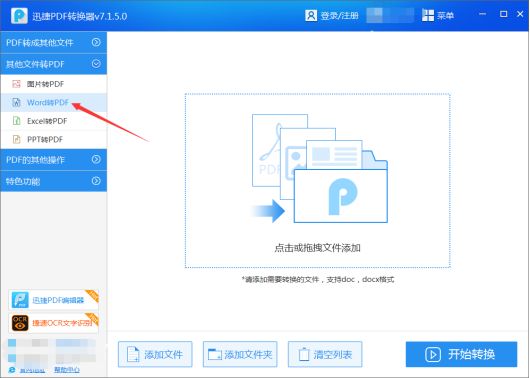Click chevron beside 特色功能
Screen dimensions: 530x378
click(x=96, y=181)
